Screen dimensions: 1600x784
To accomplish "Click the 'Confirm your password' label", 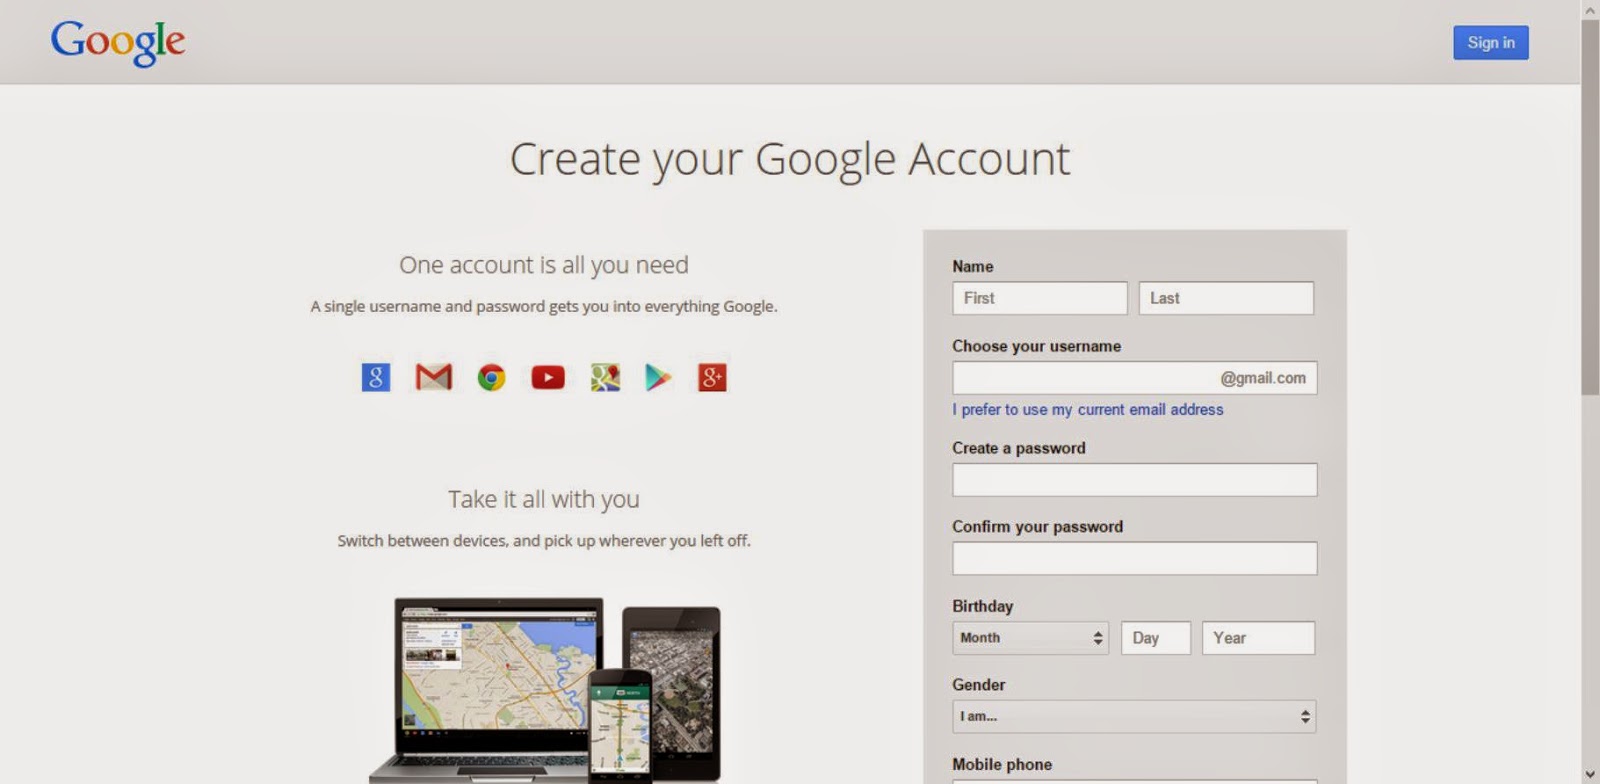I will pos(1037,527).
